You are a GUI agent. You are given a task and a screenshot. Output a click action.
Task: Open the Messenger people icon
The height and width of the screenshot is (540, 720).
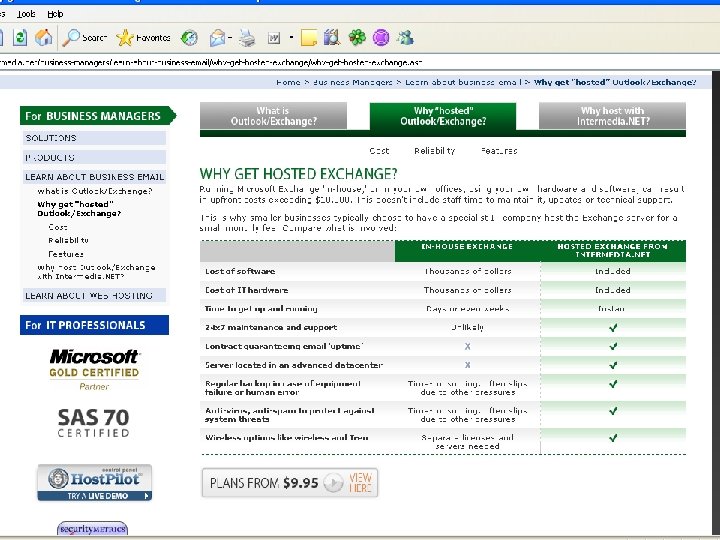pyautogui.click(x=405, y=38)
